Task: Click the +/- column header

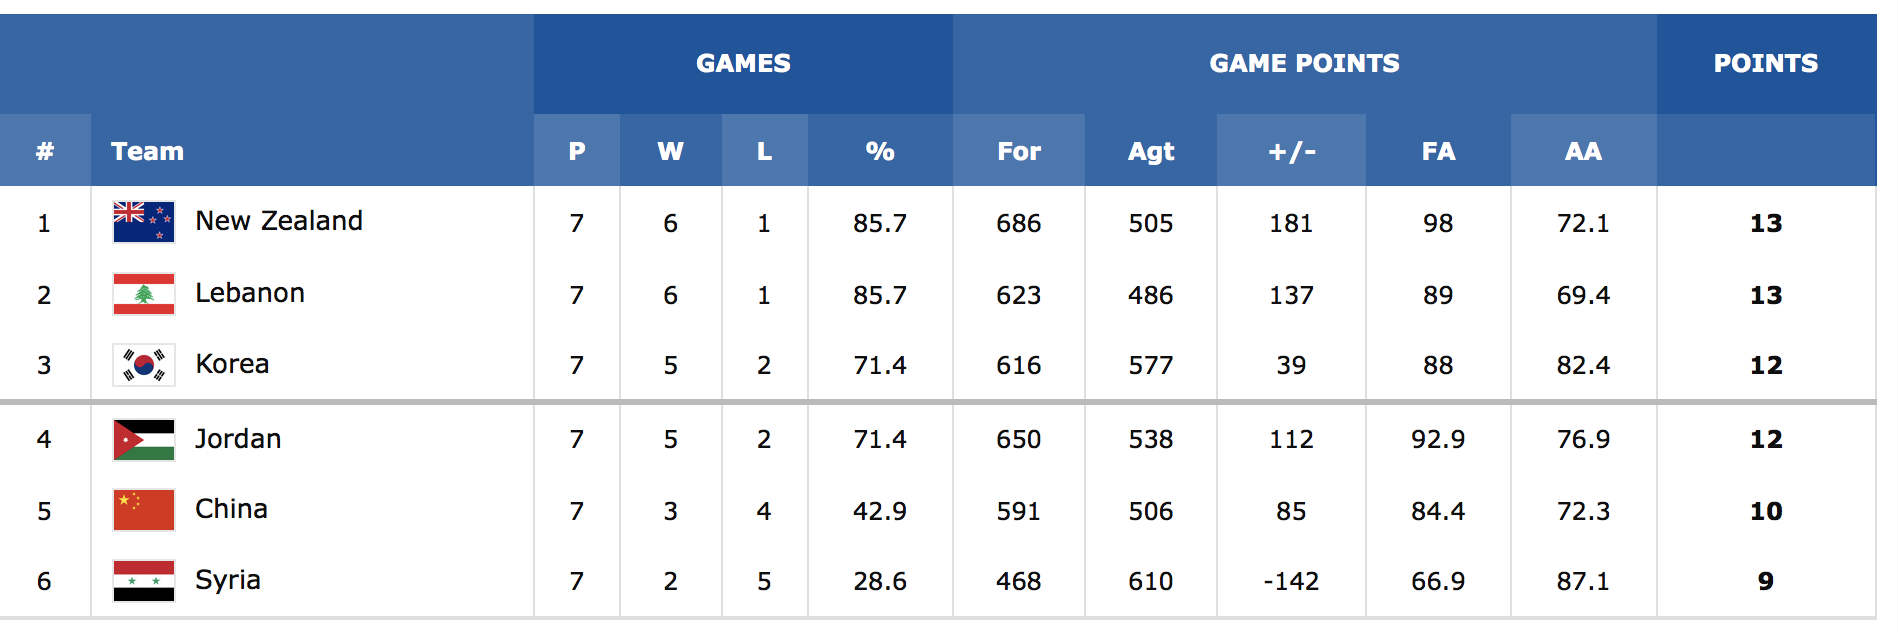Action: [1291, 151]
